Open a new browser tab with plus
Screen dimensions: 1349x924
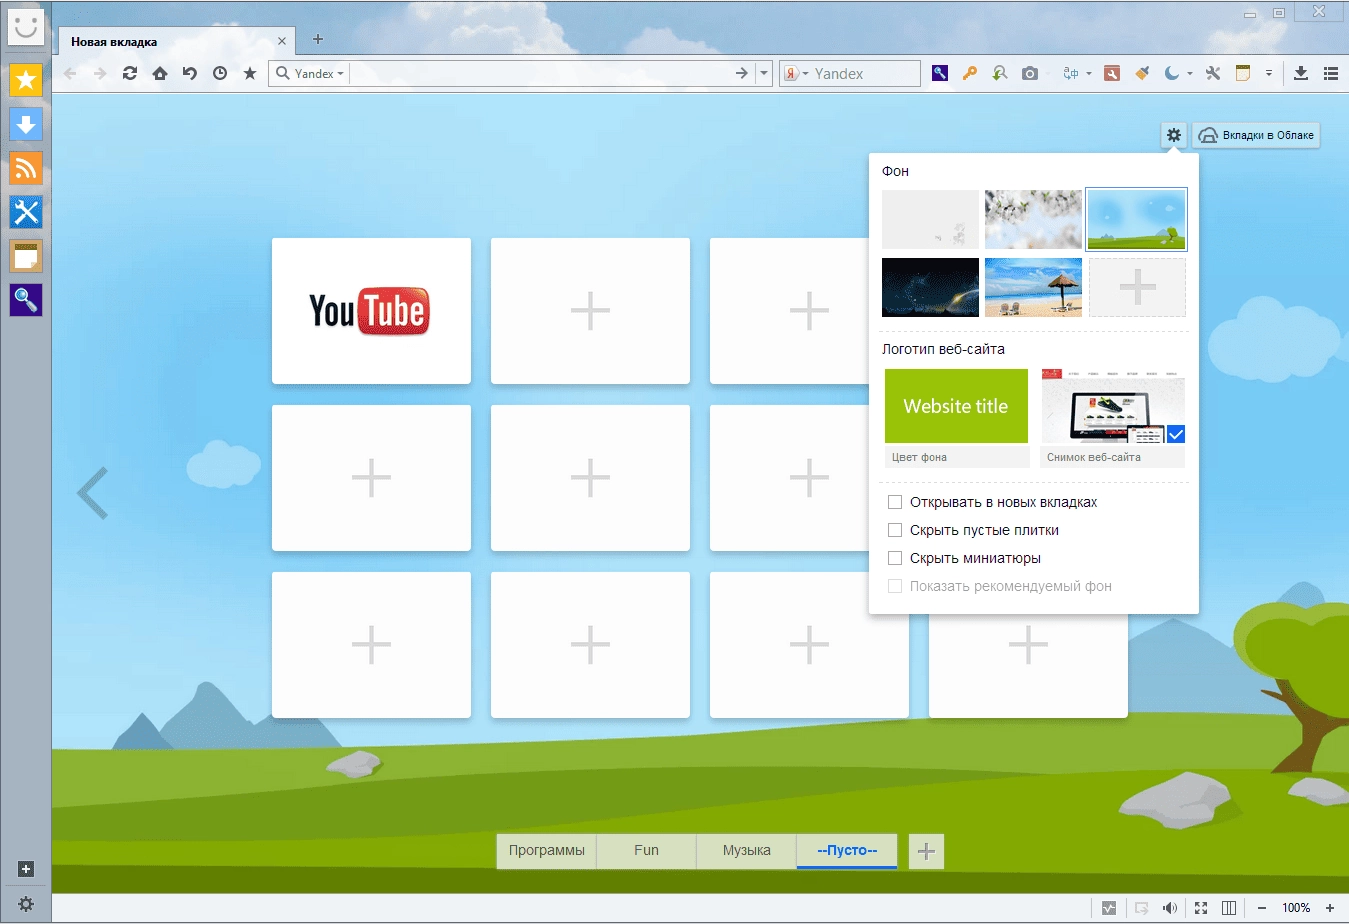(318, 39)
